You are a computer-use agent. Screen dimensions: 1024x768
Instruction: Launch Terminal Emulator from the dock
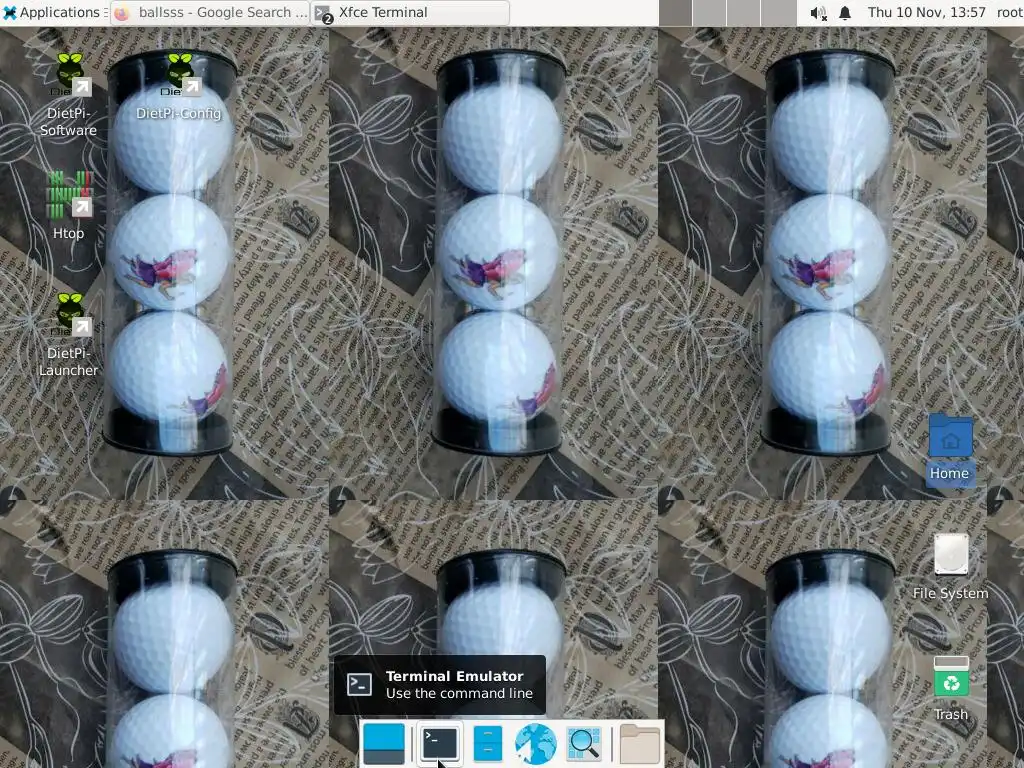440,744
